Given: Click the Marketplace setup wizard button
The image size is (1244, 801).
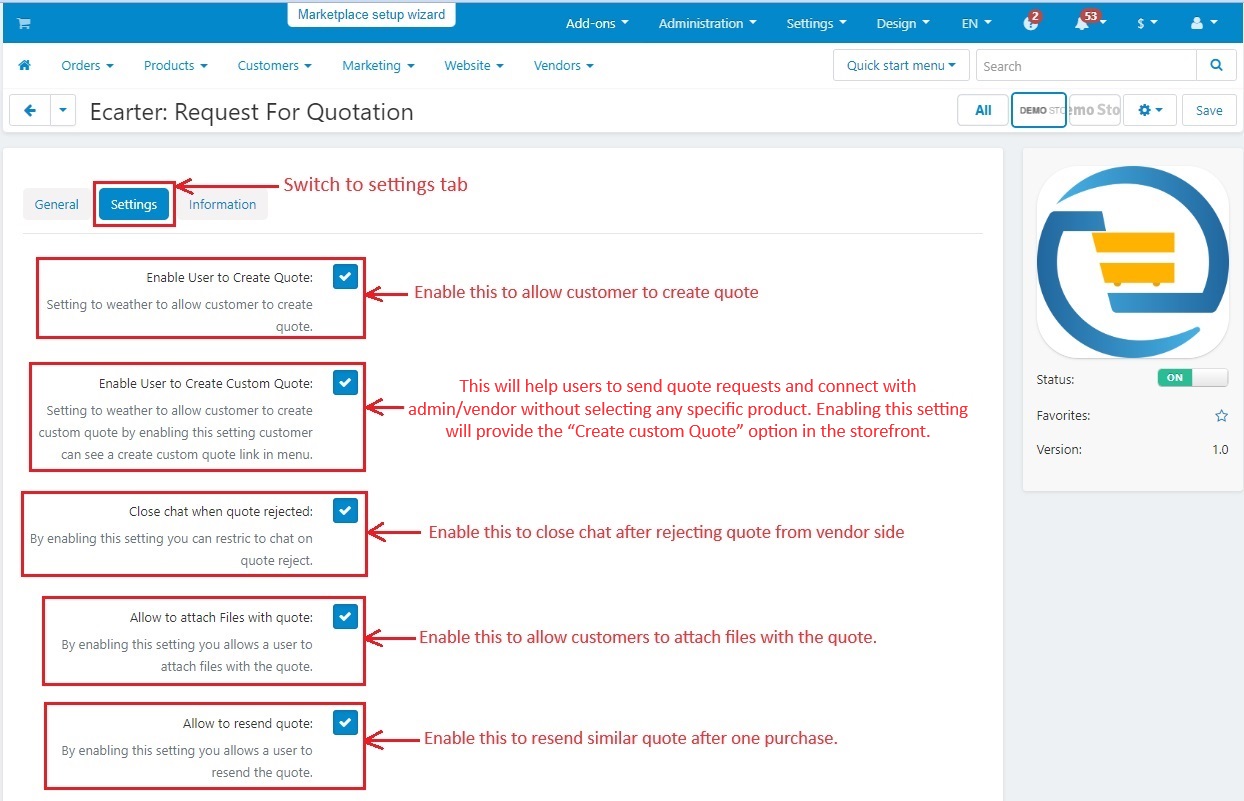Looking at the screenshot, I should click(x=372, y=15).
